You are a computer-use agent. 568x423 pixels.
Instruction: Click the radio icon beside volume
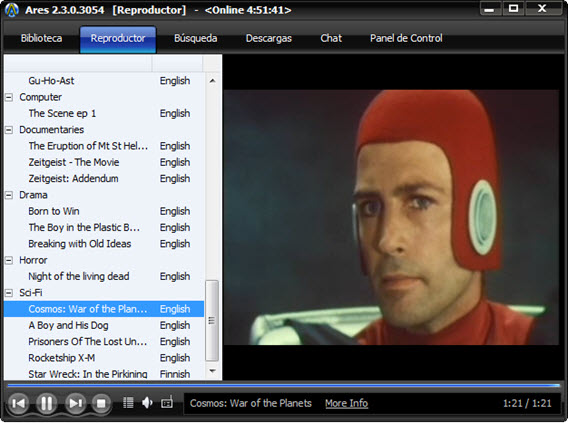[x=167, y=403]
